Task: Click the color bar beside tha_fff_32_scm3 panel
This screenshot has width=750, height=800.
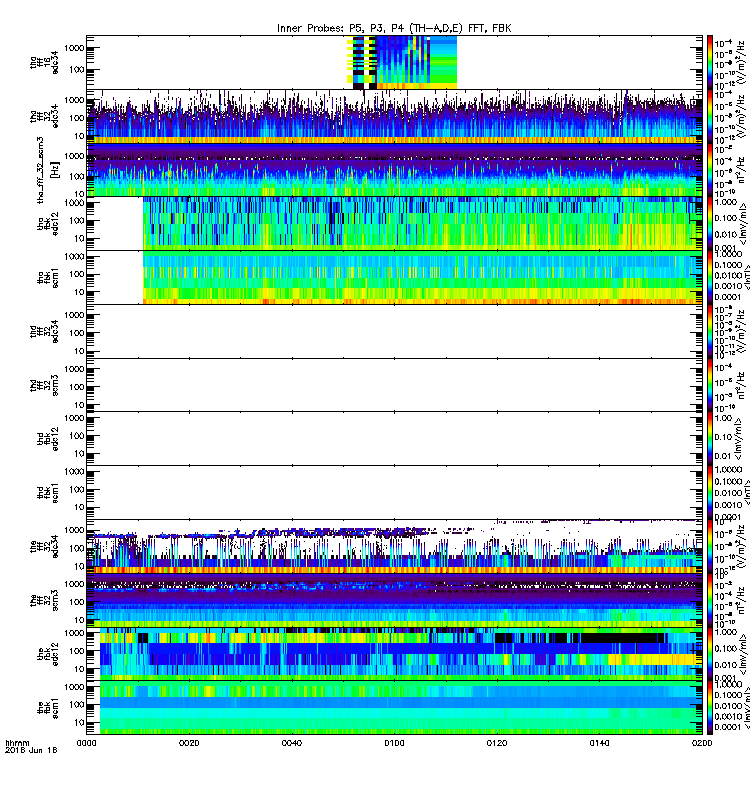Action: click(x=710, y=170)
